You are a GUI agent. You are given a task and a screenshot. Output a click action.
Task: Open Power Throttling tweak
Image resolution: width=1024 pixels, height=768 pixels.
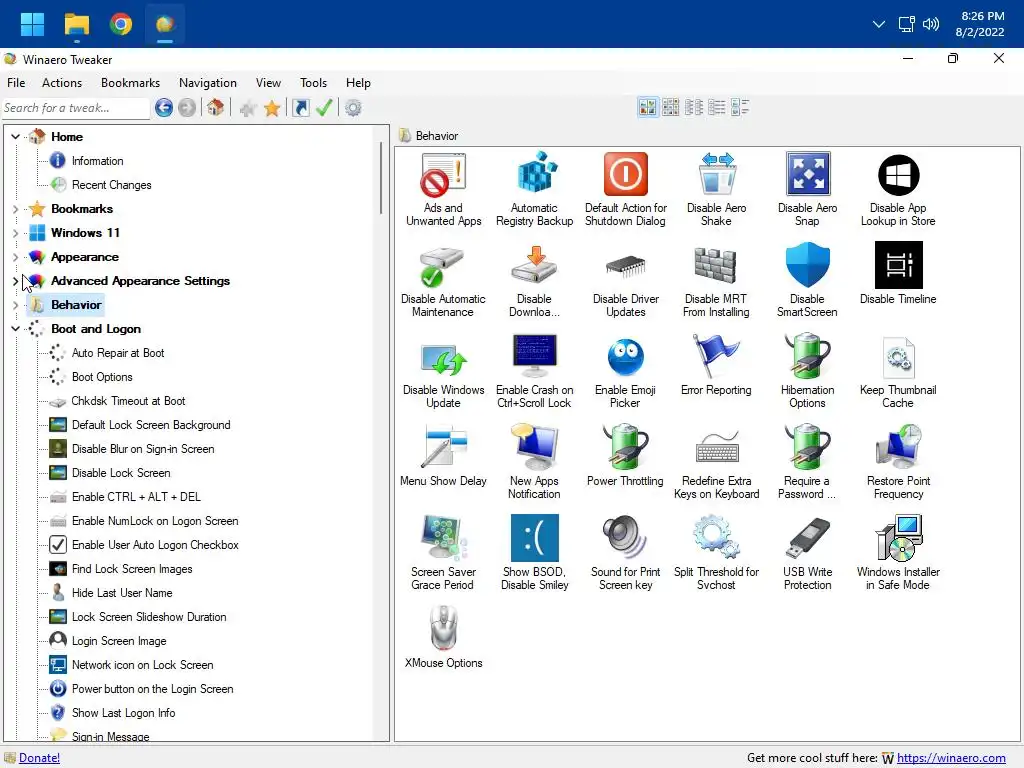coord(626,456)
